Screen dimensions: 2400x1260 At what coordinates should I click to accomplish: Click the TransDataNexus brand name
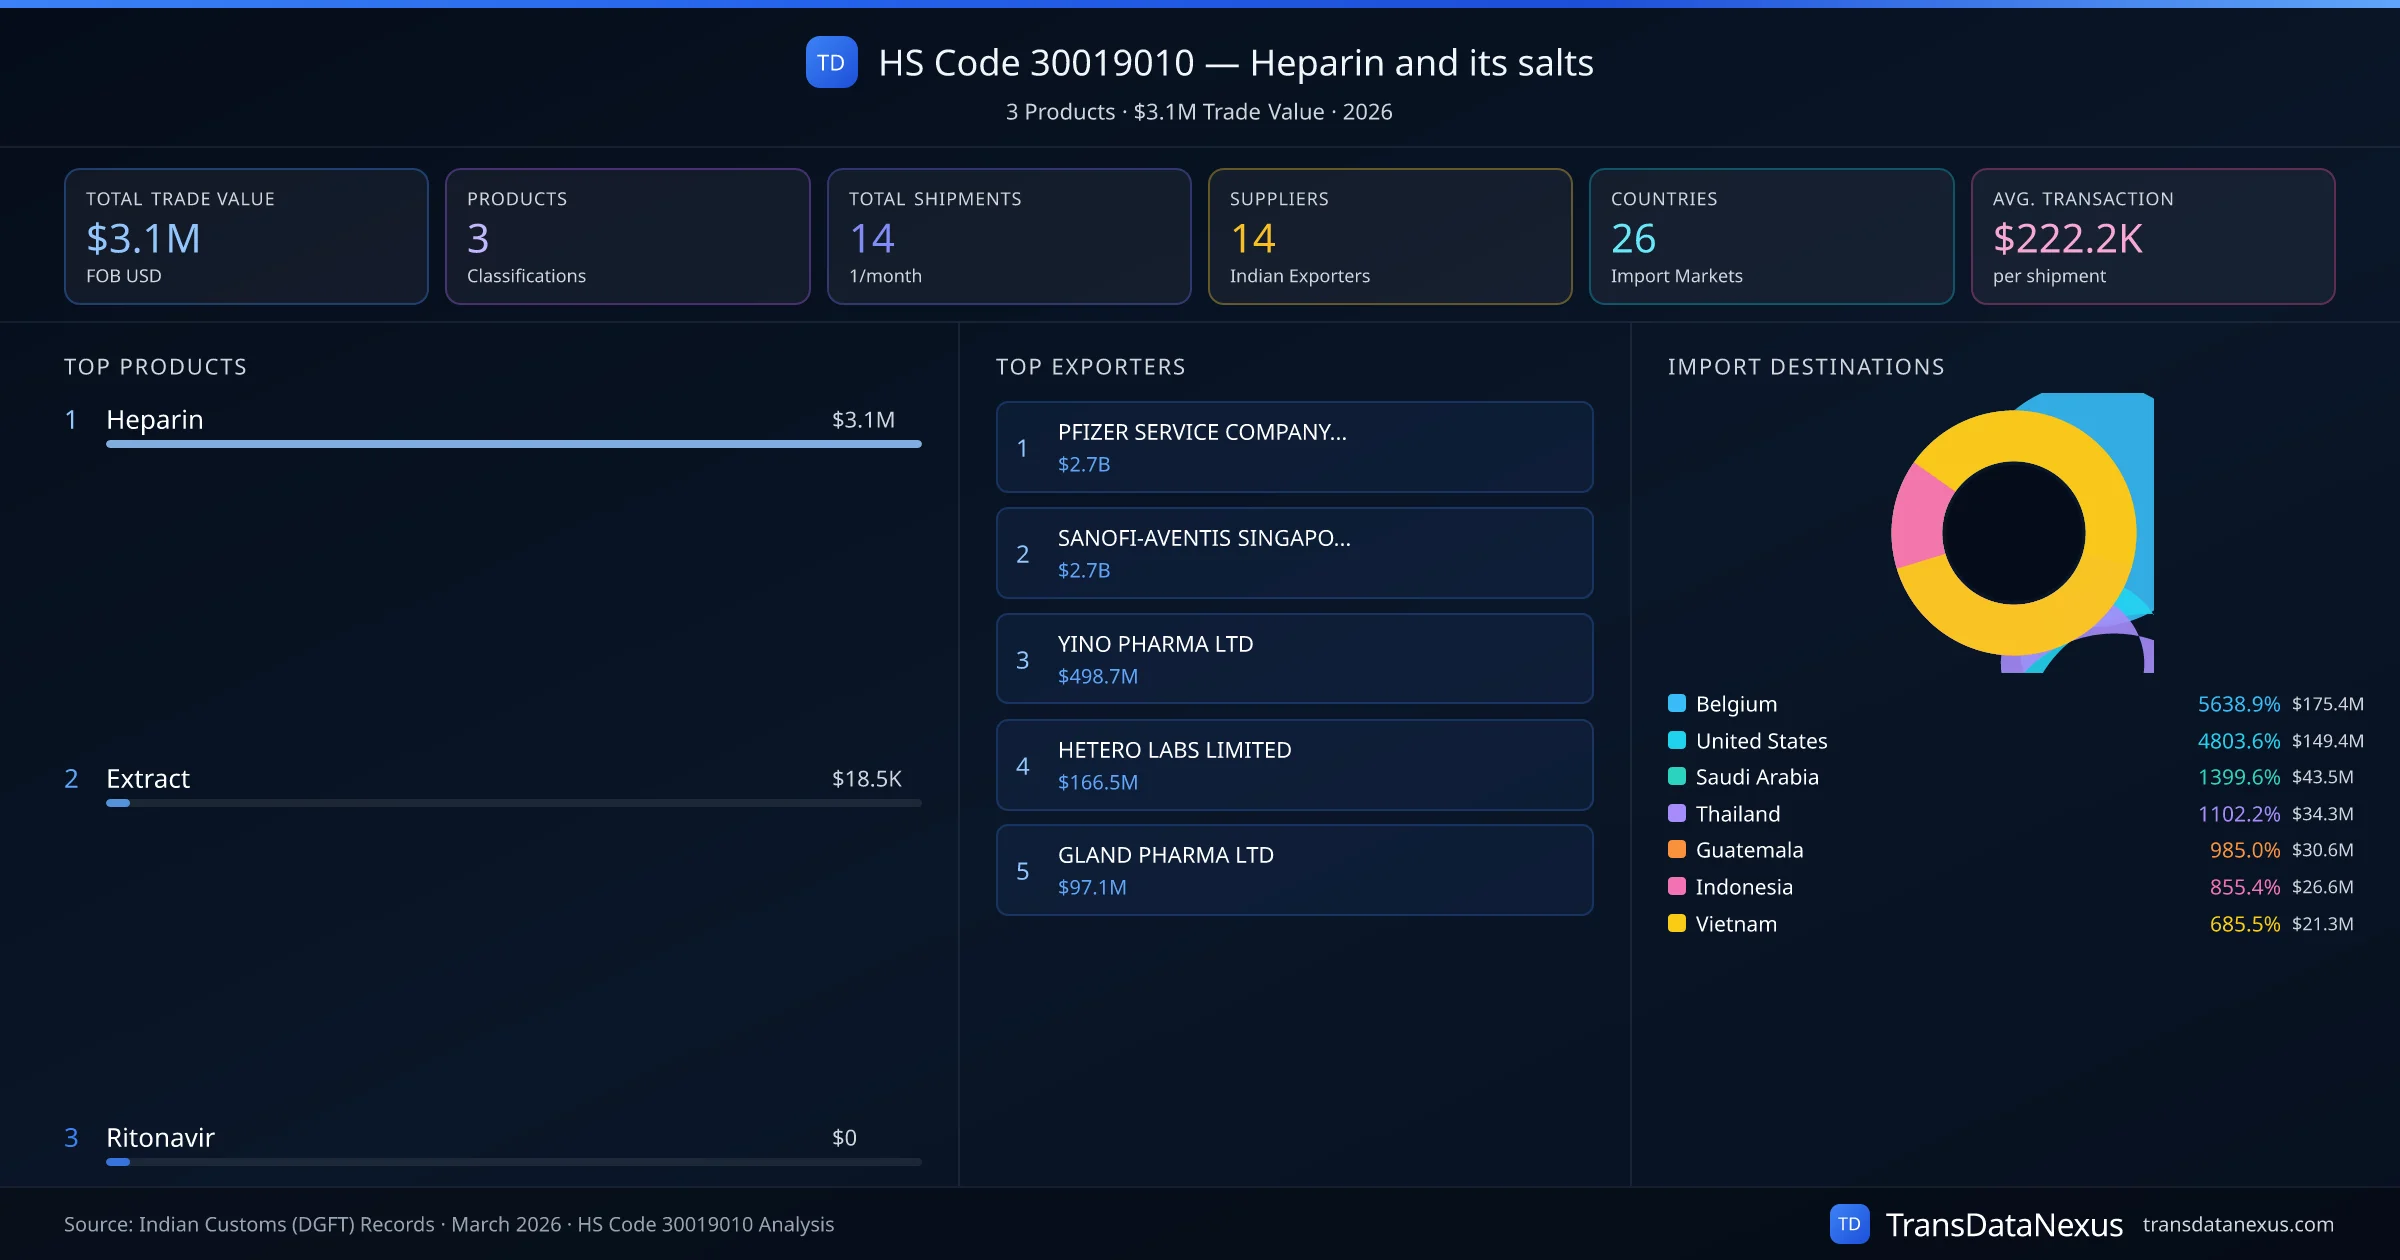pyautogui.click(x=2003, y=1224)
